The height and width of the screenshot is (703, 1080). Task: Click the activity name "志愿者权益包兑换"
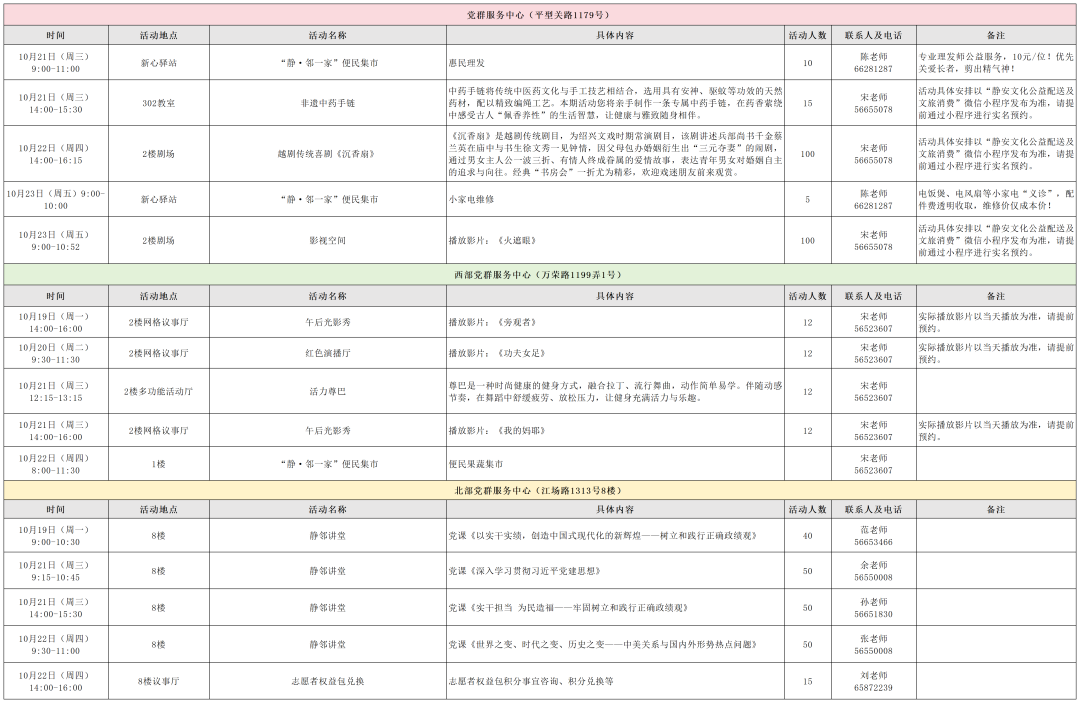coord(328,681)
